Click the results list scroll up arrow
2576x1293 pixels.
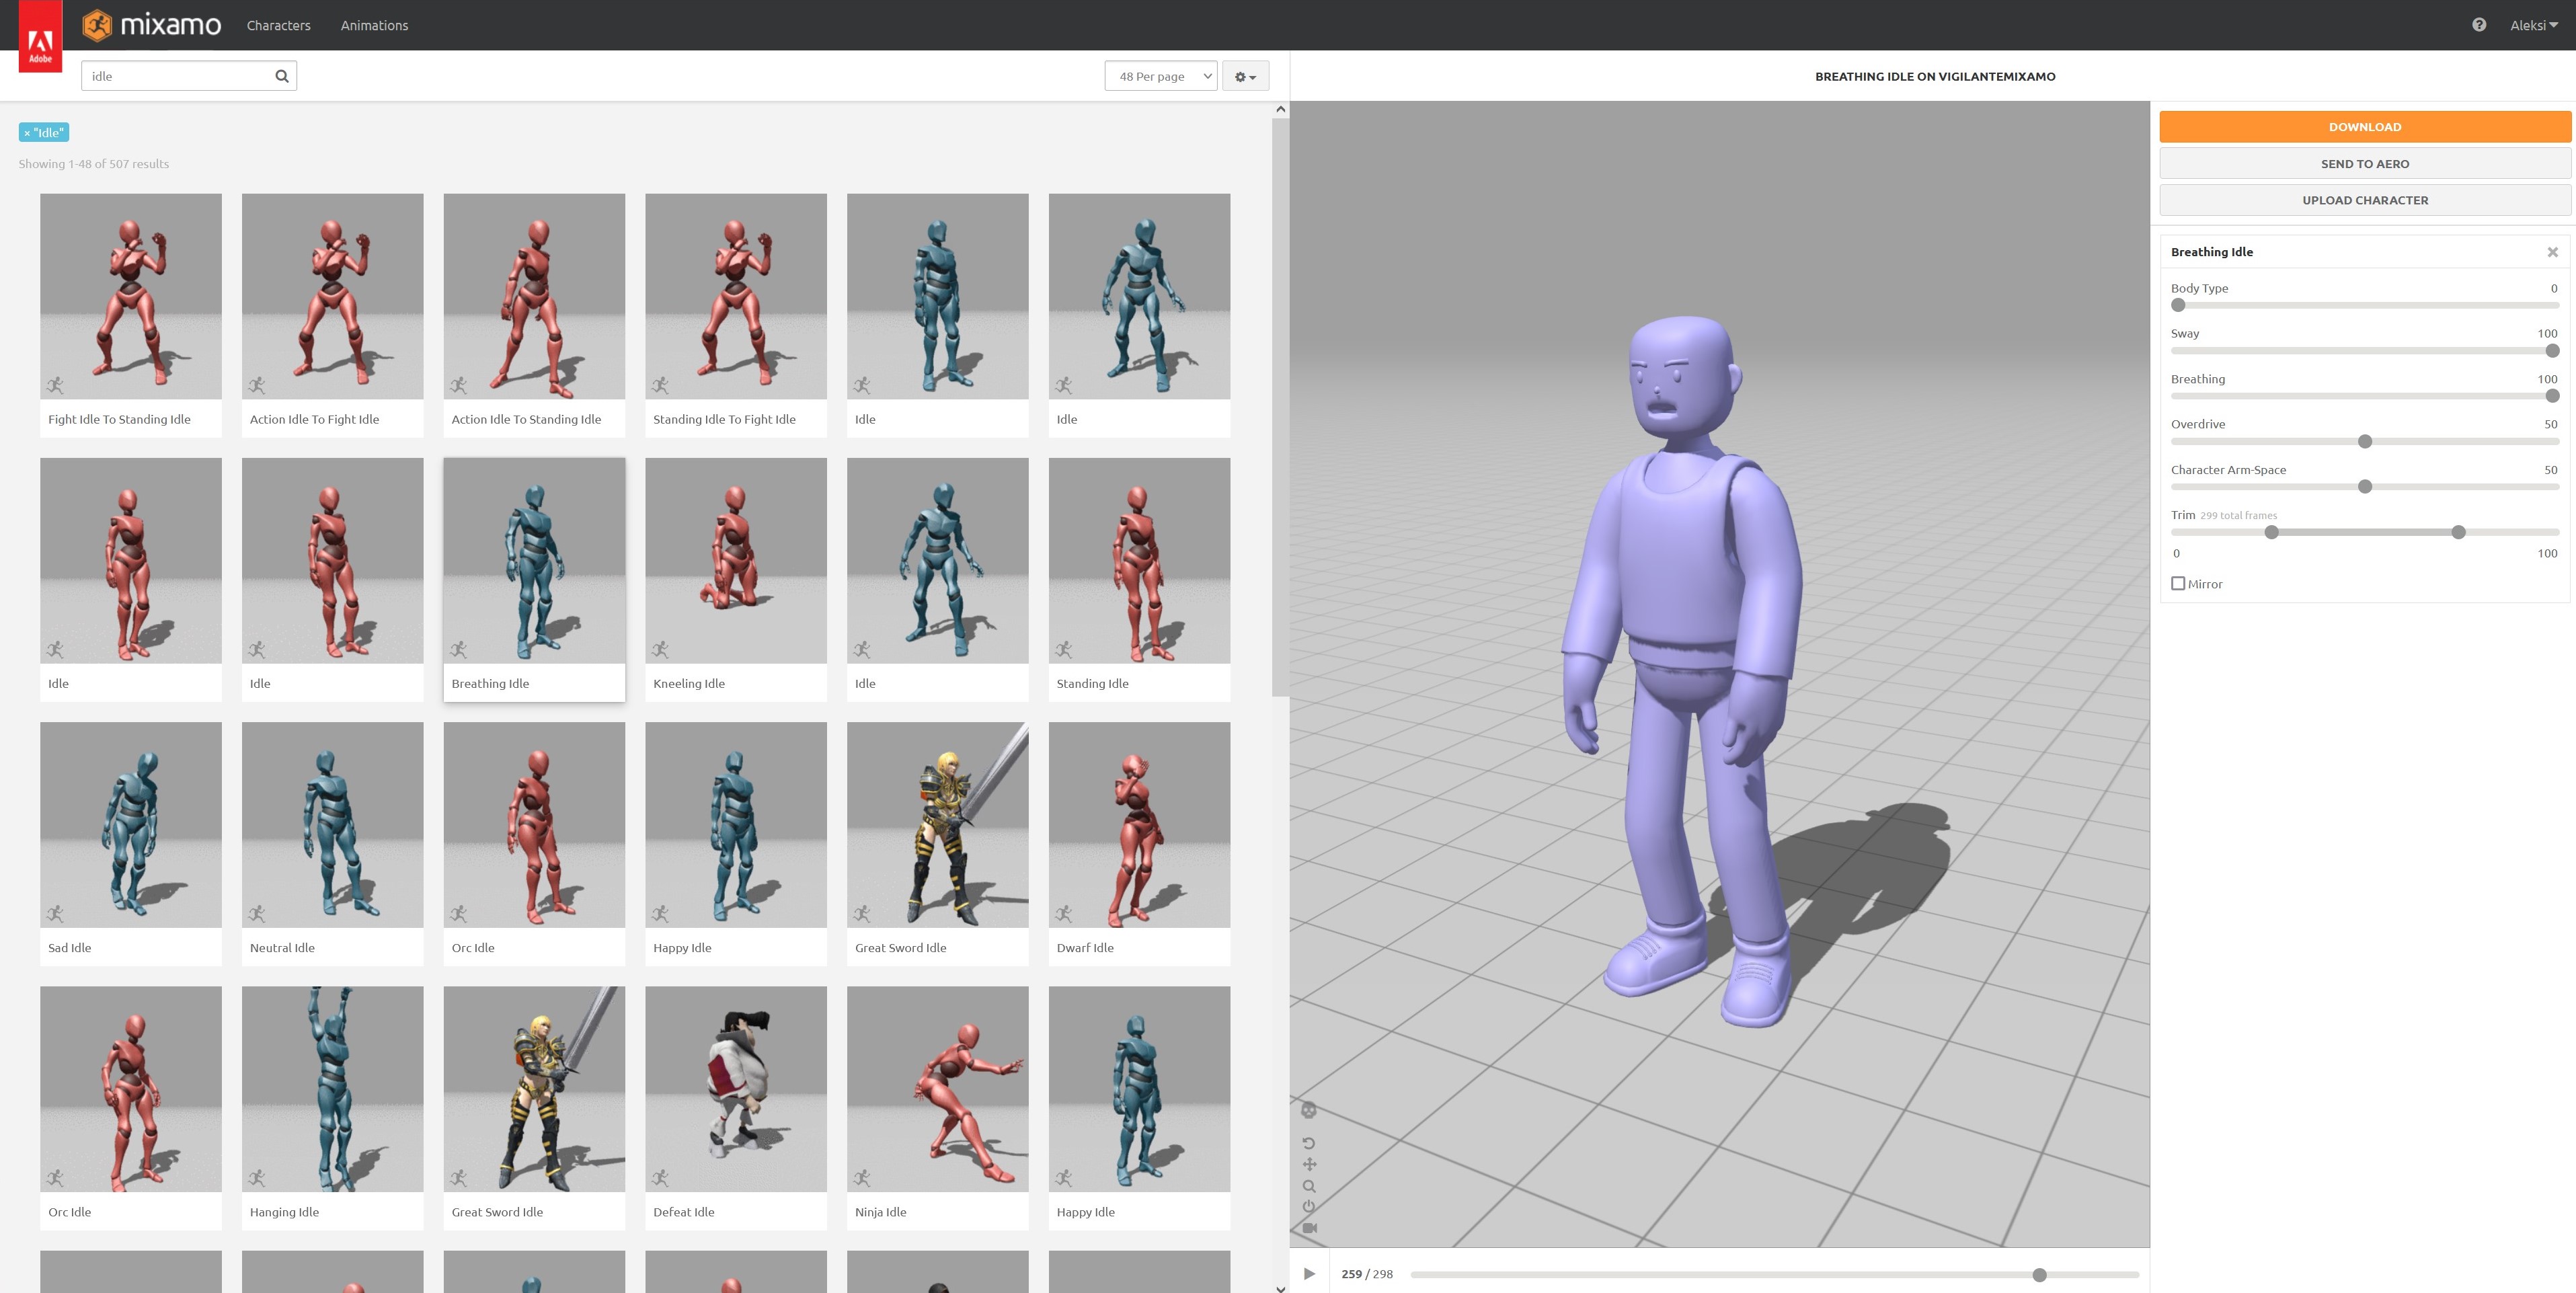point(1280,109)
